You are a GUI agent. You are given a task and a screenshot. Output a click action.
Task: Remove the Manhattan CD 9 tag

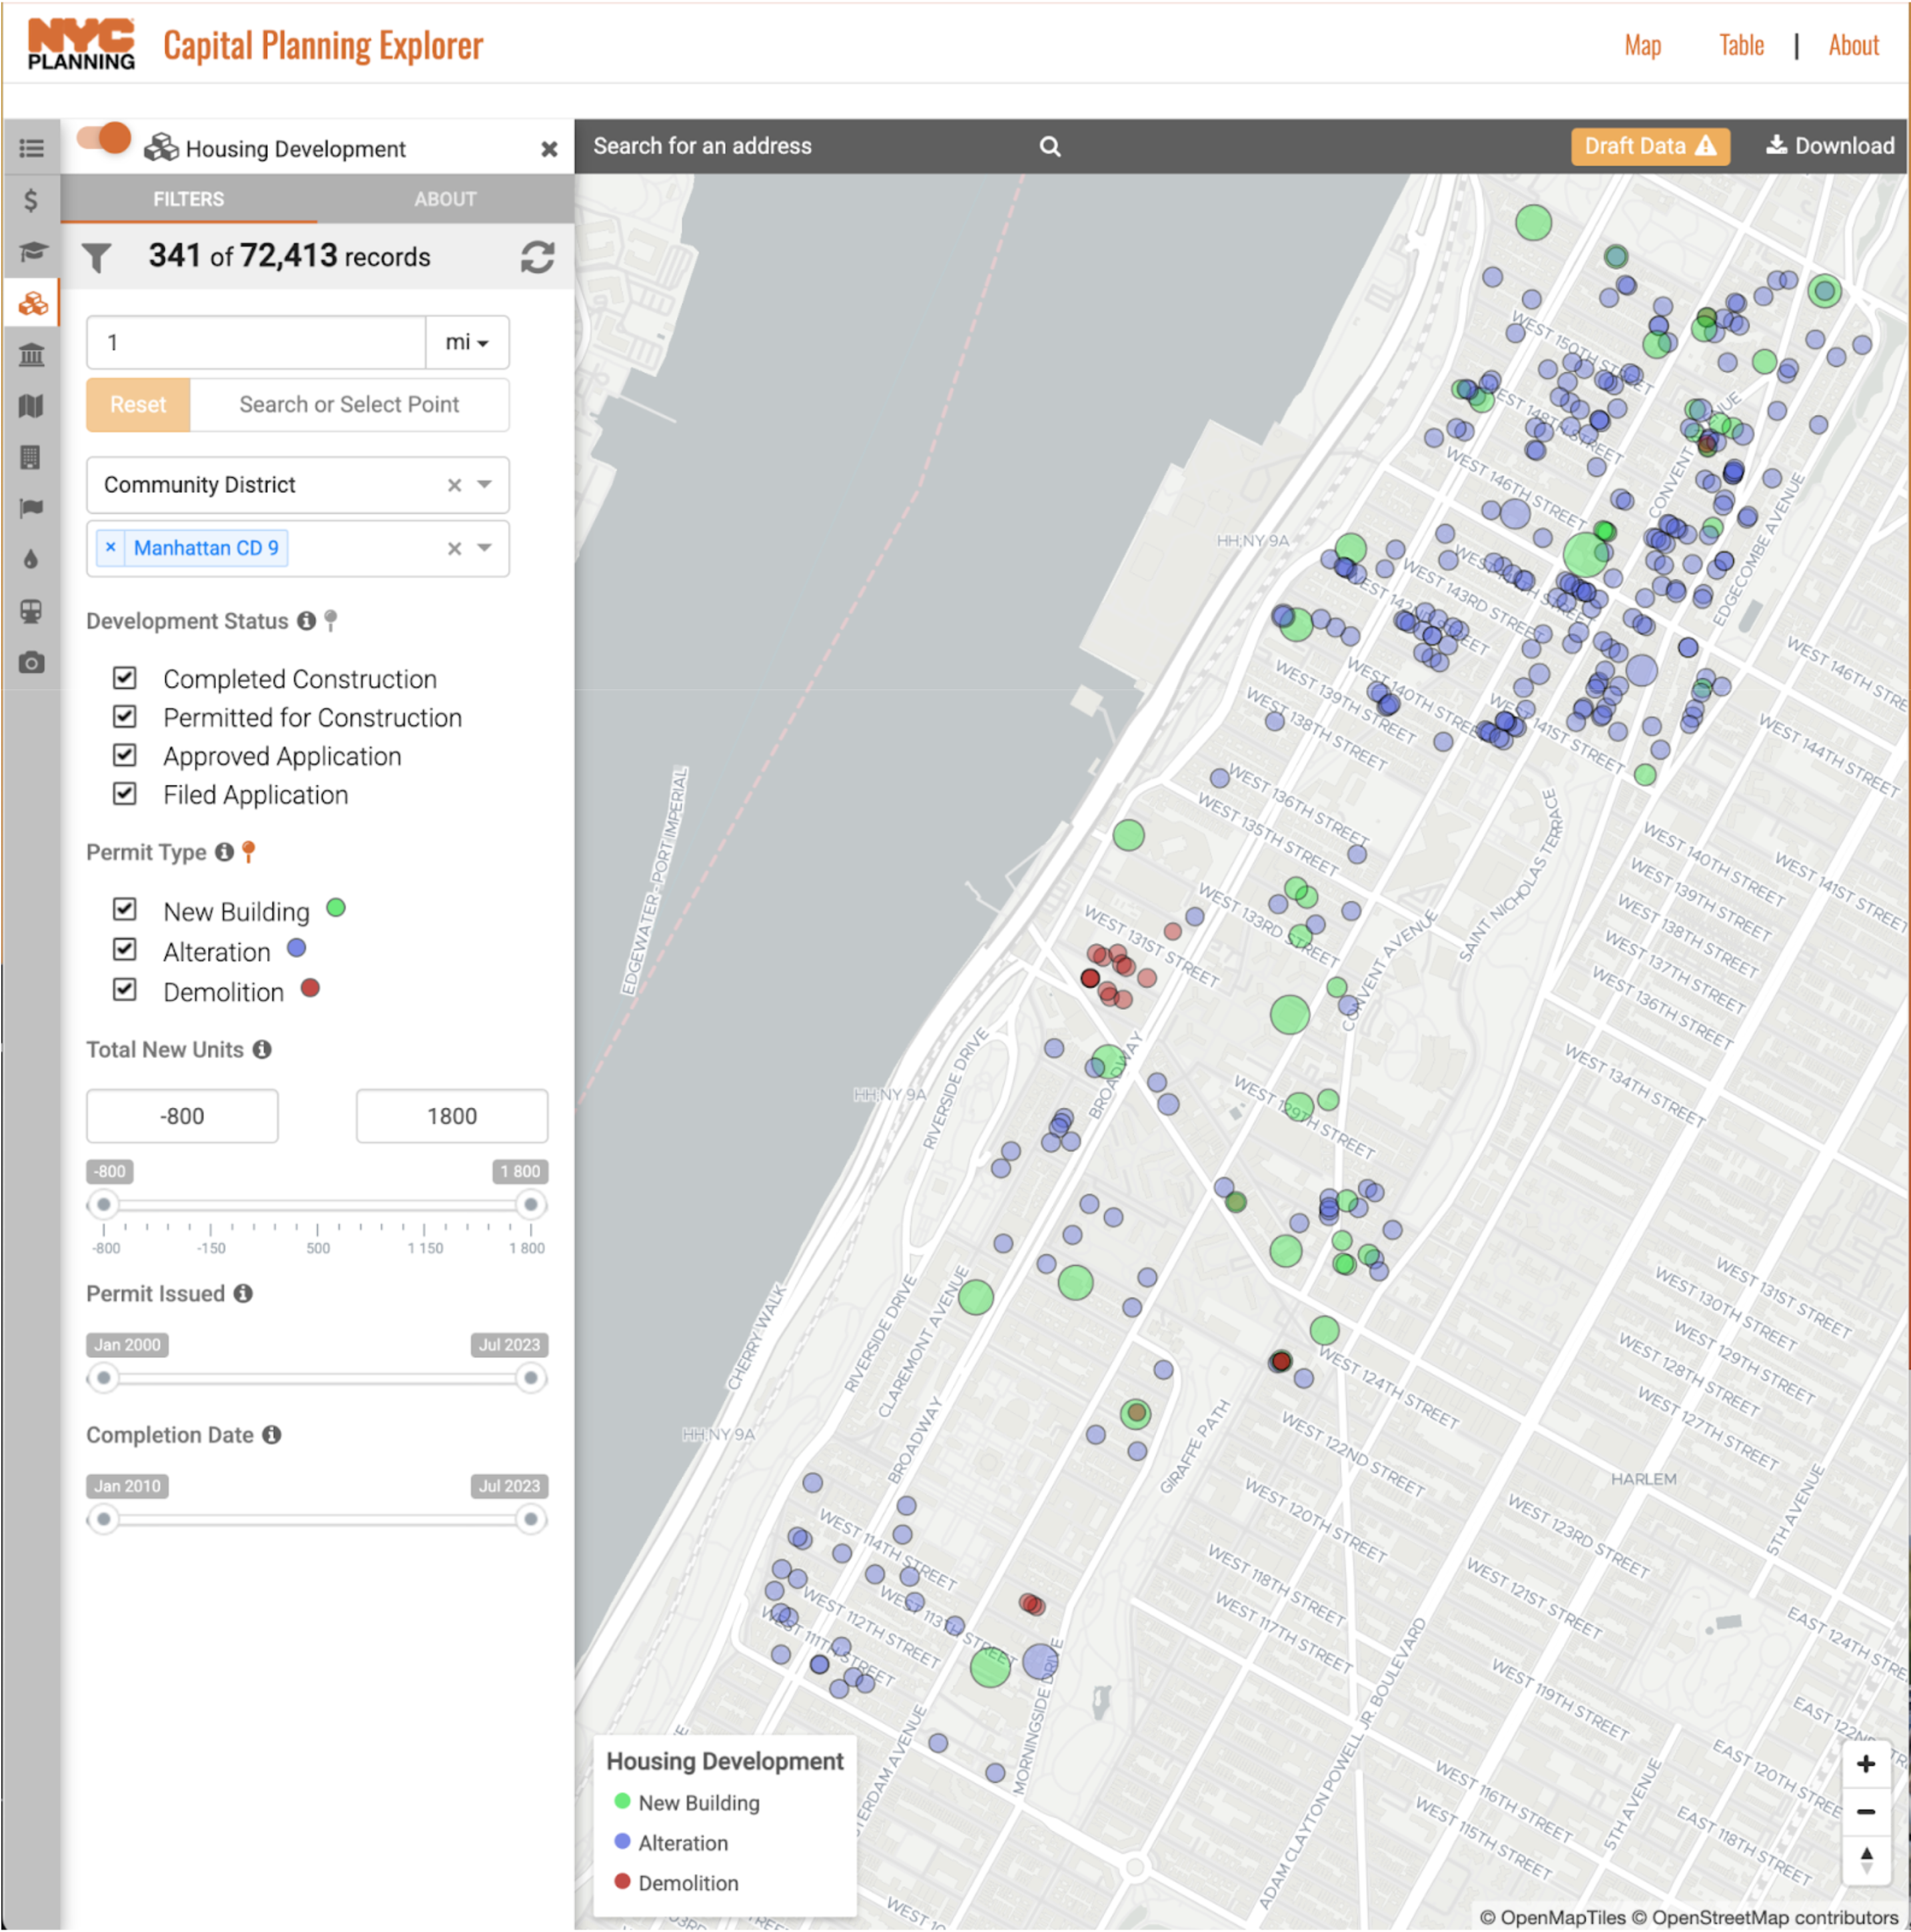point(110,547)
